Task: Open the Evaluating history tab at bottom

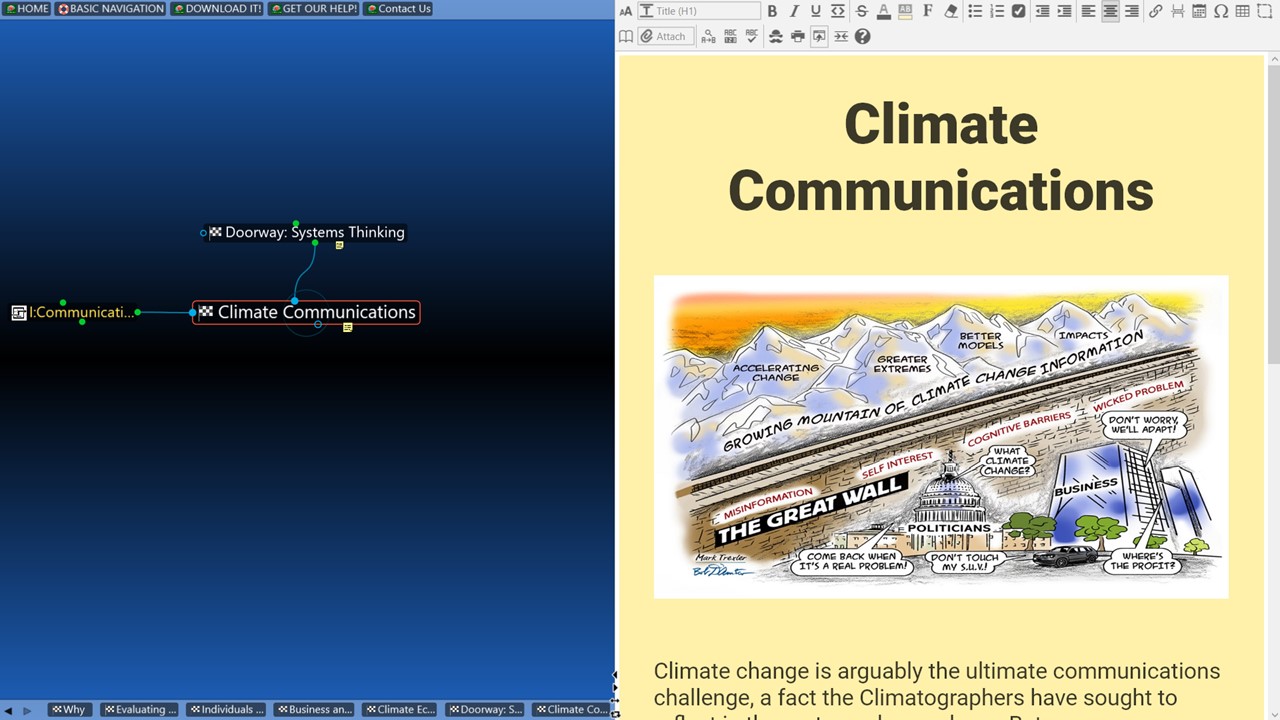Action: click(x=140, y=710)
